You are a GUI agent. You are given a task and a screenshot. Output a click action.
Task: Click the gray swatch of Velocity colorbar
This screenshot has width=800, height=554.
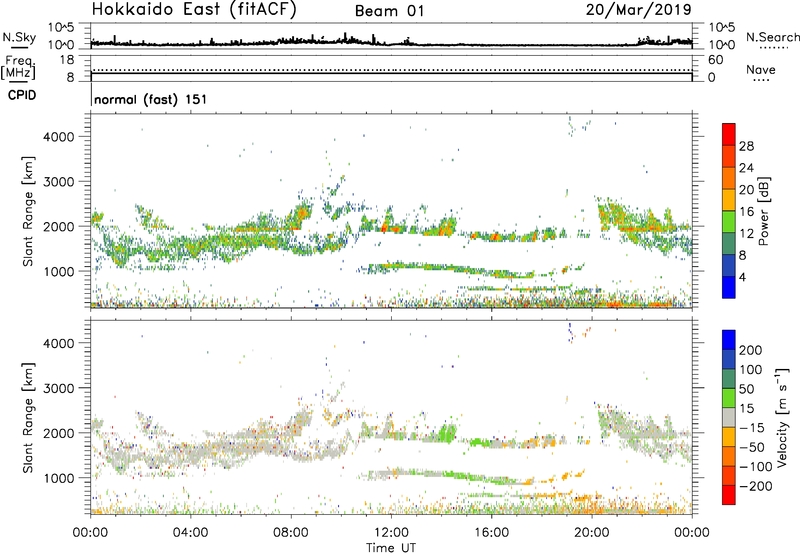[x=729, y=417]
